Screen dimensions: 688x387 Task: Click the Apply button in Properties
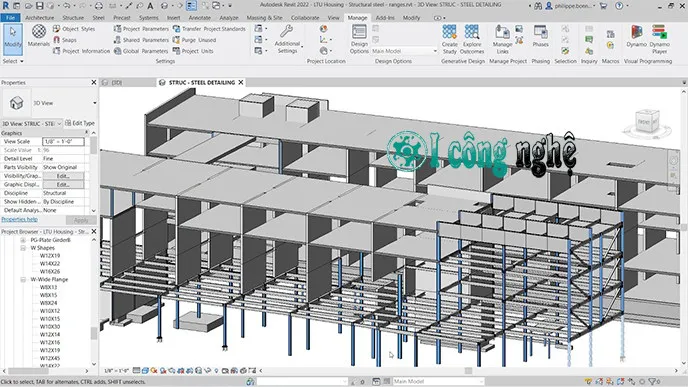coord(81,220)
